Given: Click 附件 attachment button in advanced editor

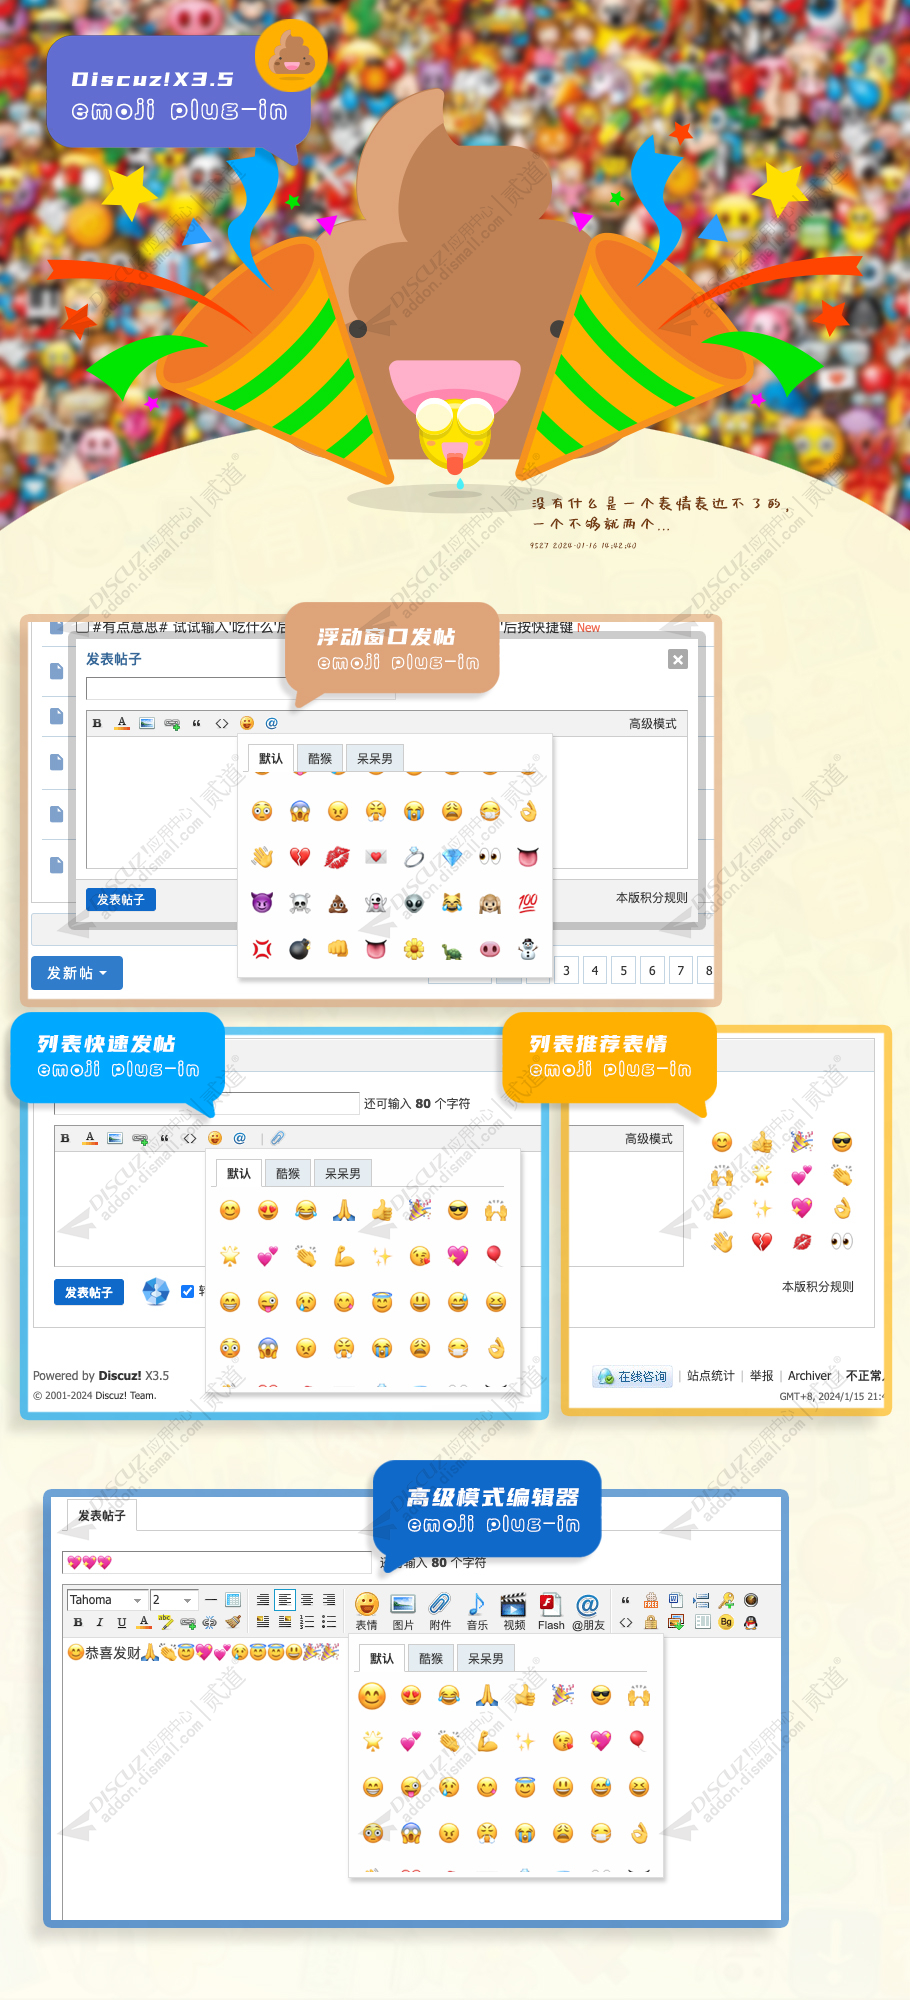Looking at the screenshot, I should [x=440, y=1611].
